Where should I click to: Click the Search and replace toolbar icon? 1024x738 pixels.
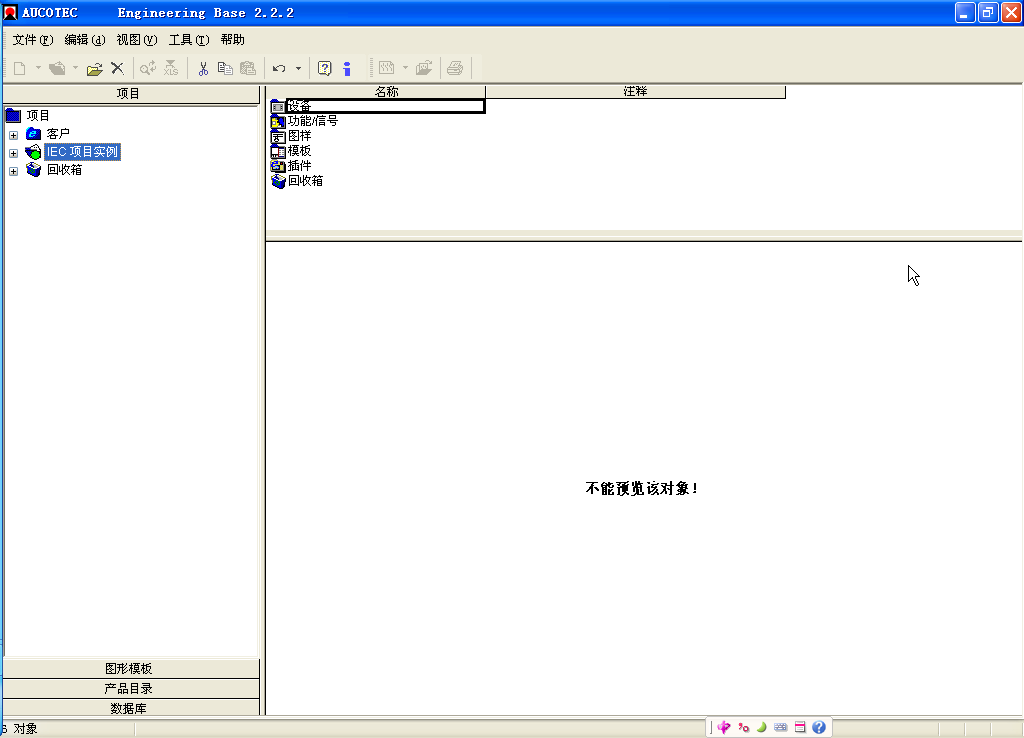148,68
